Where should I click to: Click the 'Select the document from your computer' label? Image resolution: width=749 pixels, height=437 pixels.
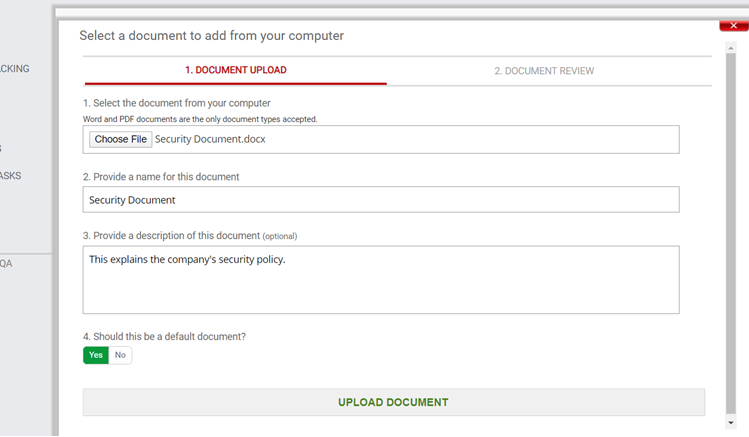point(177,103)
